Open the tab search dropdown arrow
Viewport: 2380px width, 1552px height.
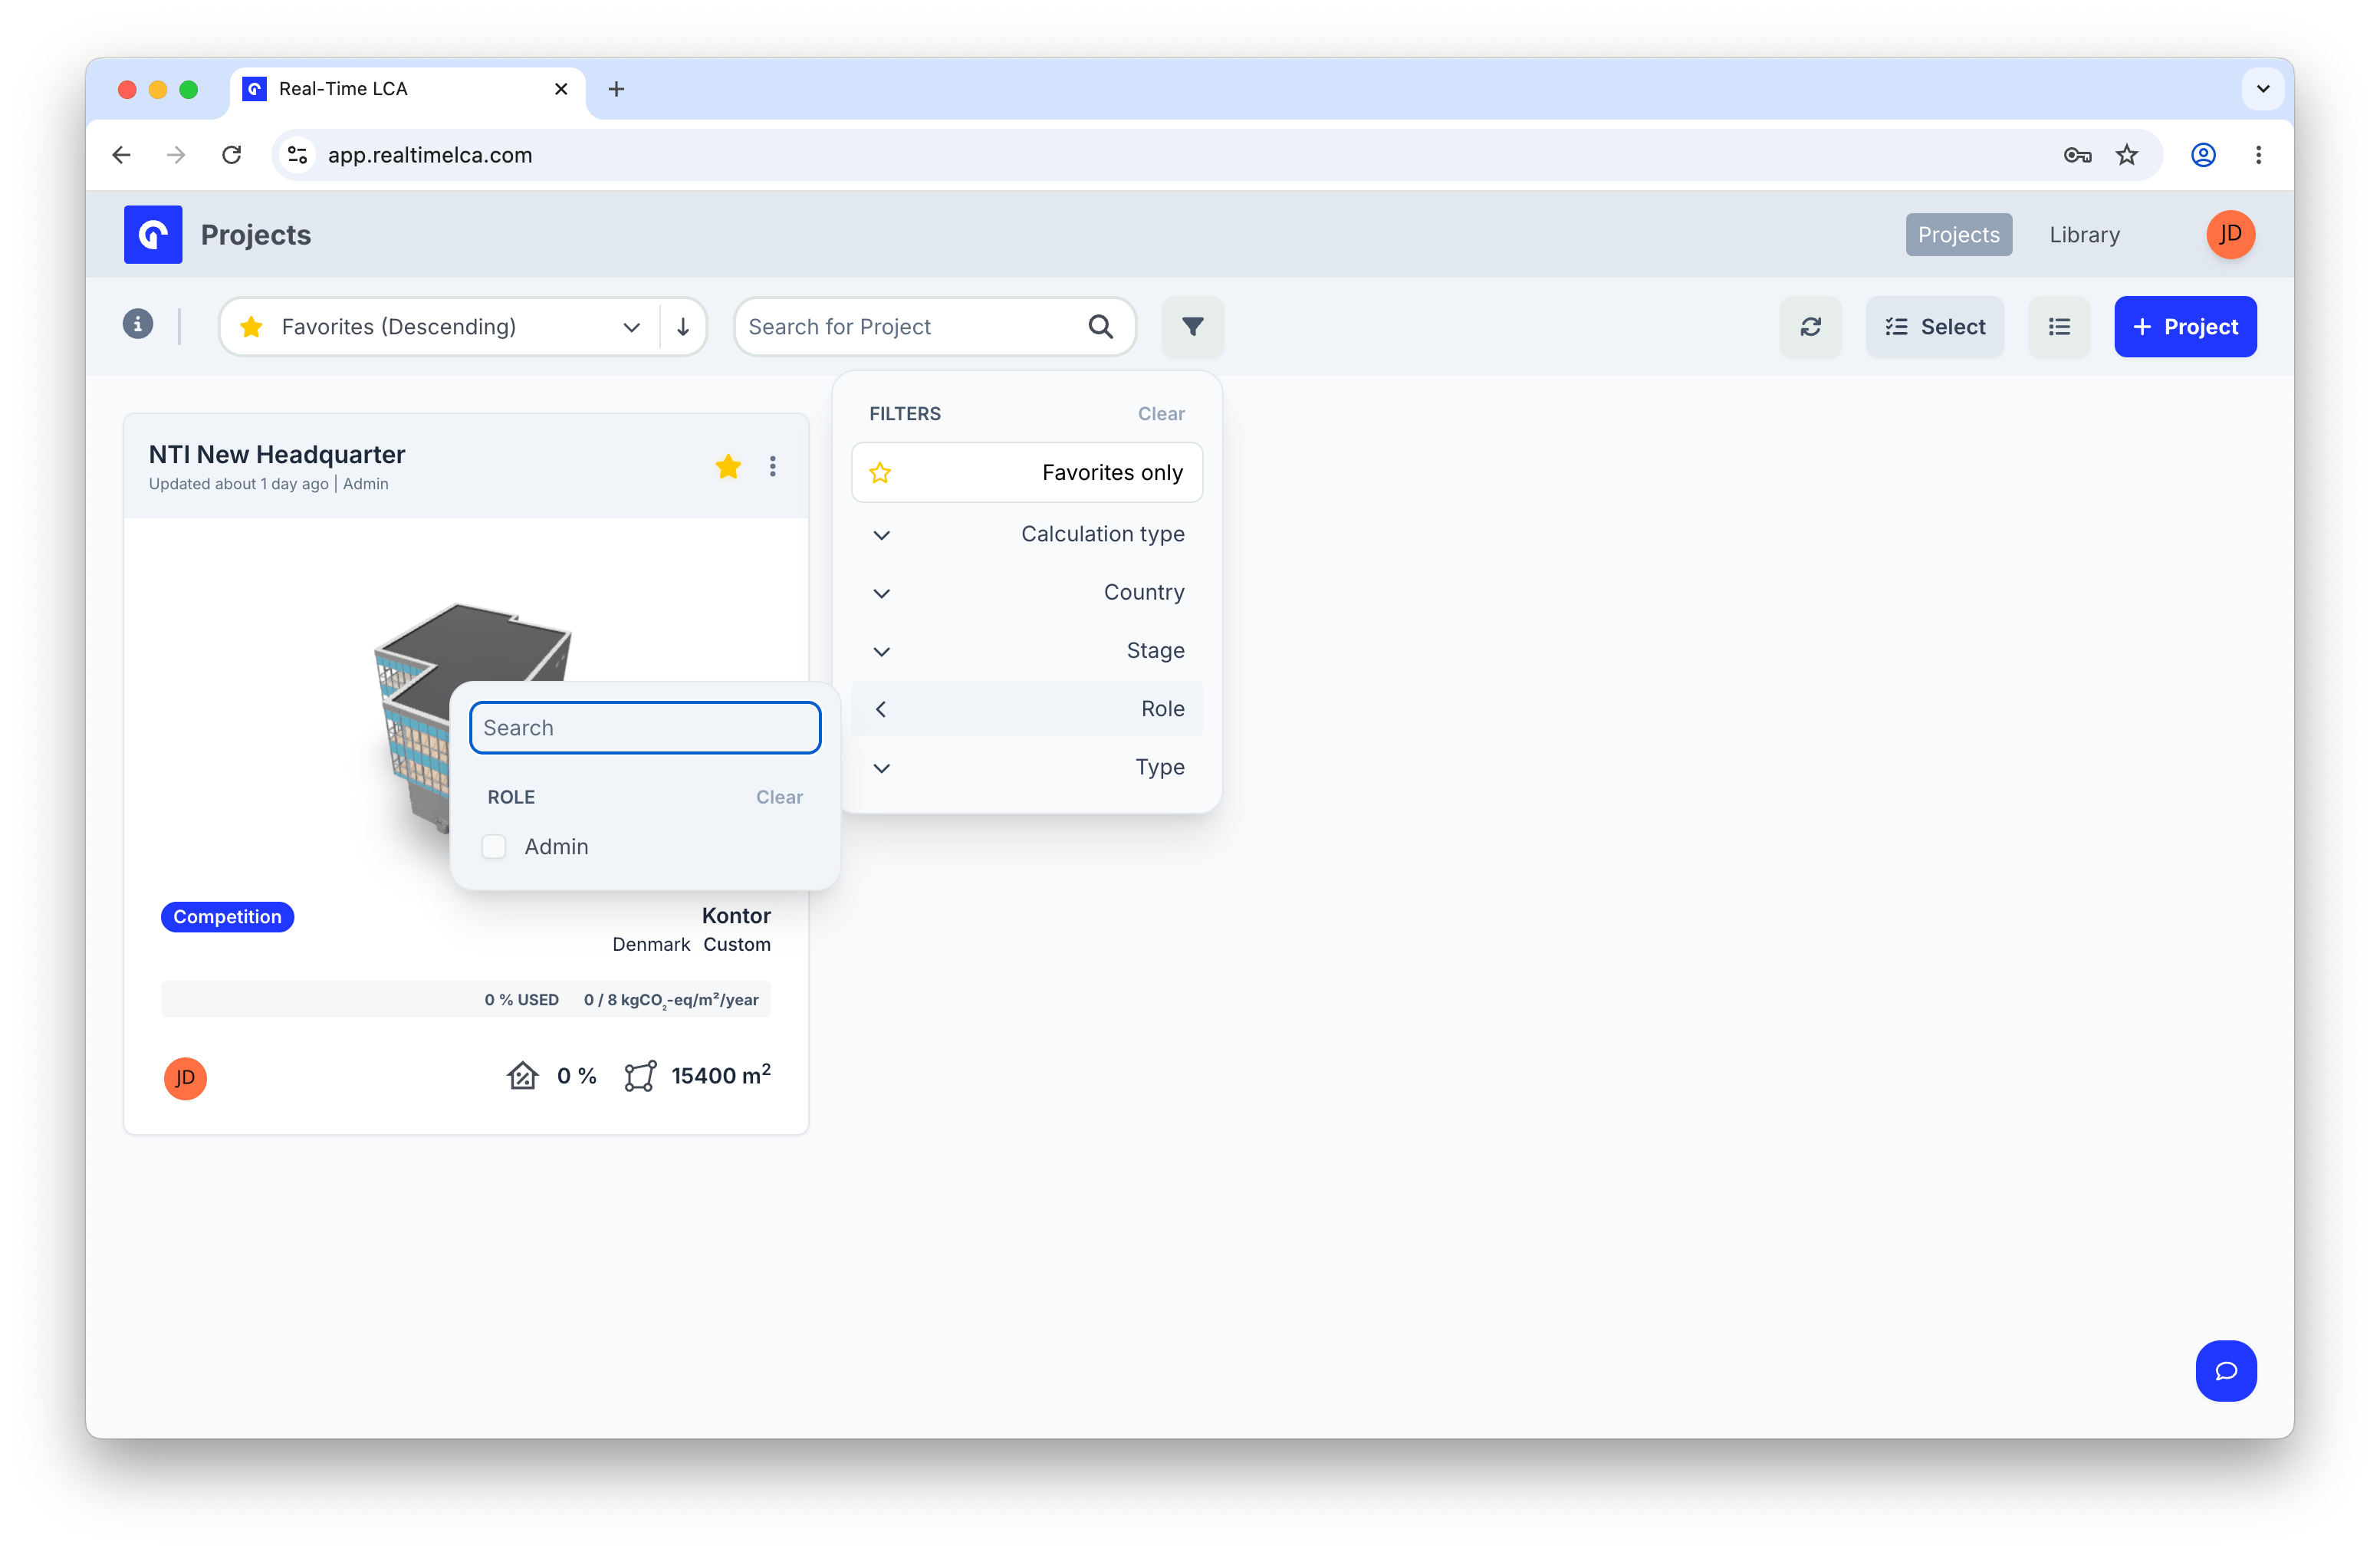coord(2263,89)
